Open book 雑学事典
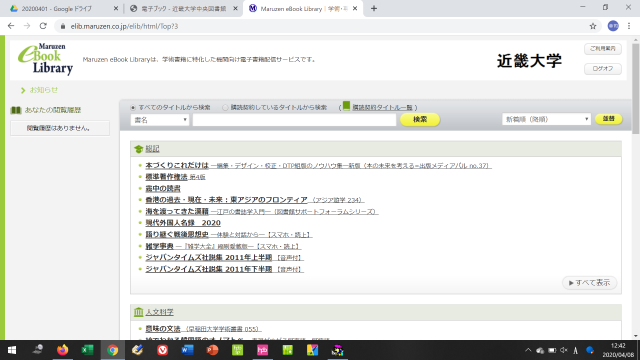Viewport: 640px width, 360px height. (223, 246)
